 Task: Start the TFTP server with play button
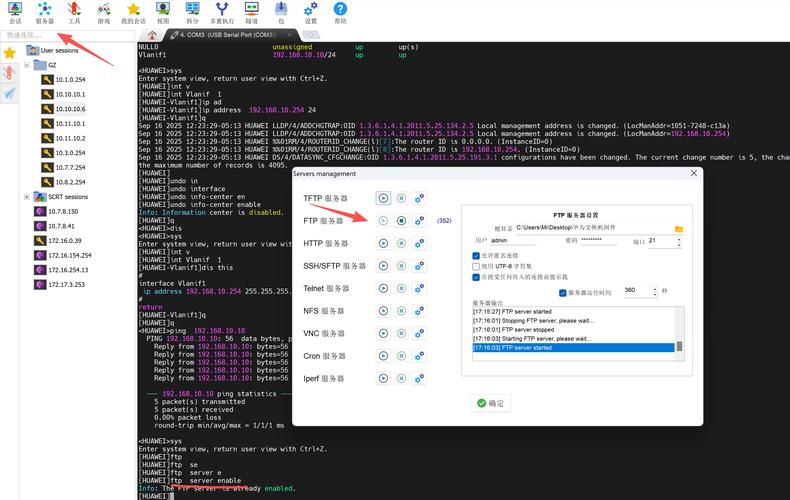(383, 198)
